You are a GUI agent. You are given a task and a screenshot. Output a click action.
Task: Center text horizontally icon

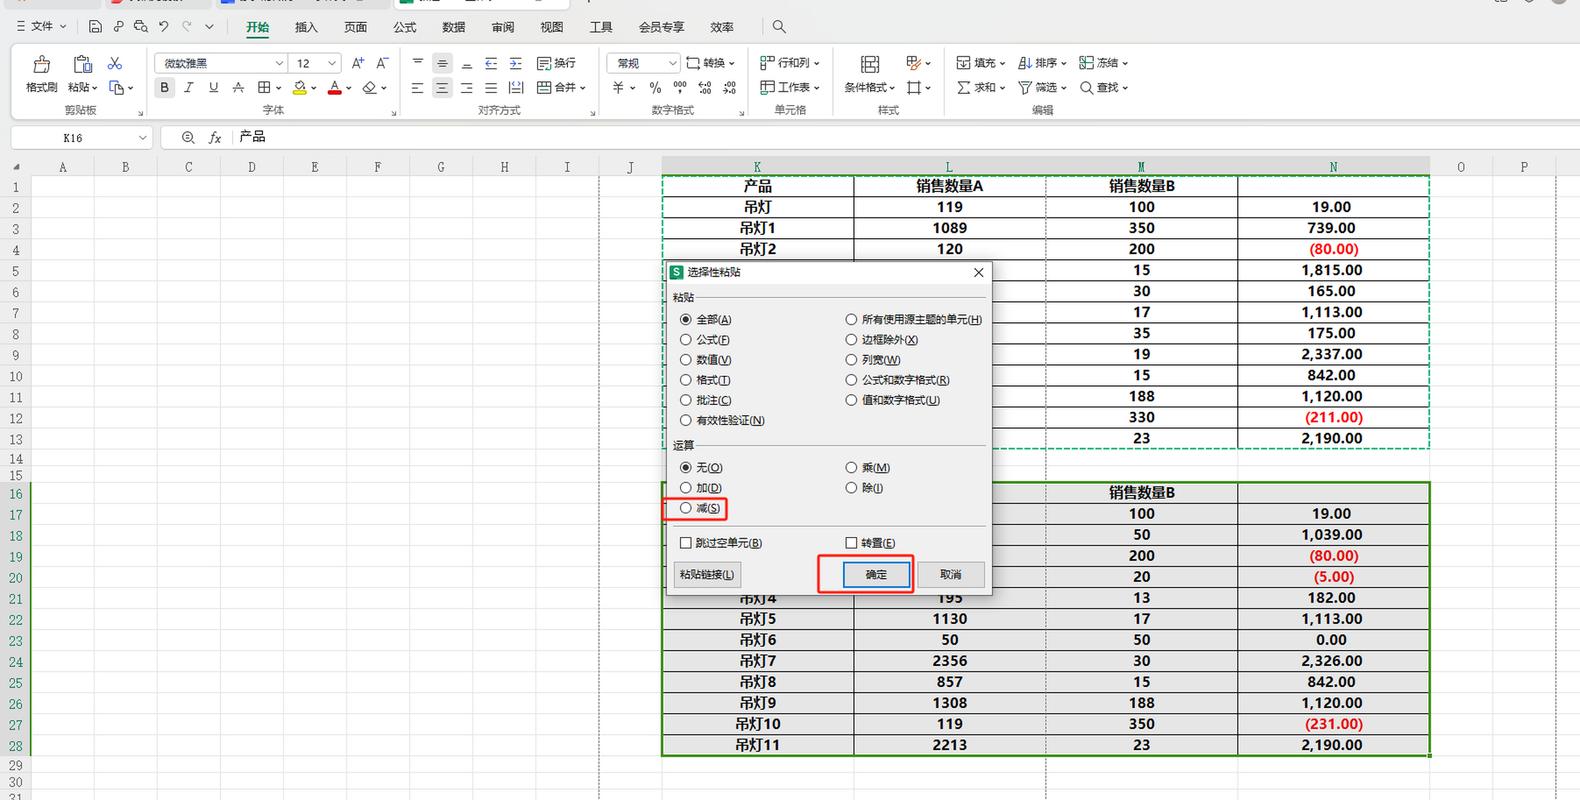point(442,88)
